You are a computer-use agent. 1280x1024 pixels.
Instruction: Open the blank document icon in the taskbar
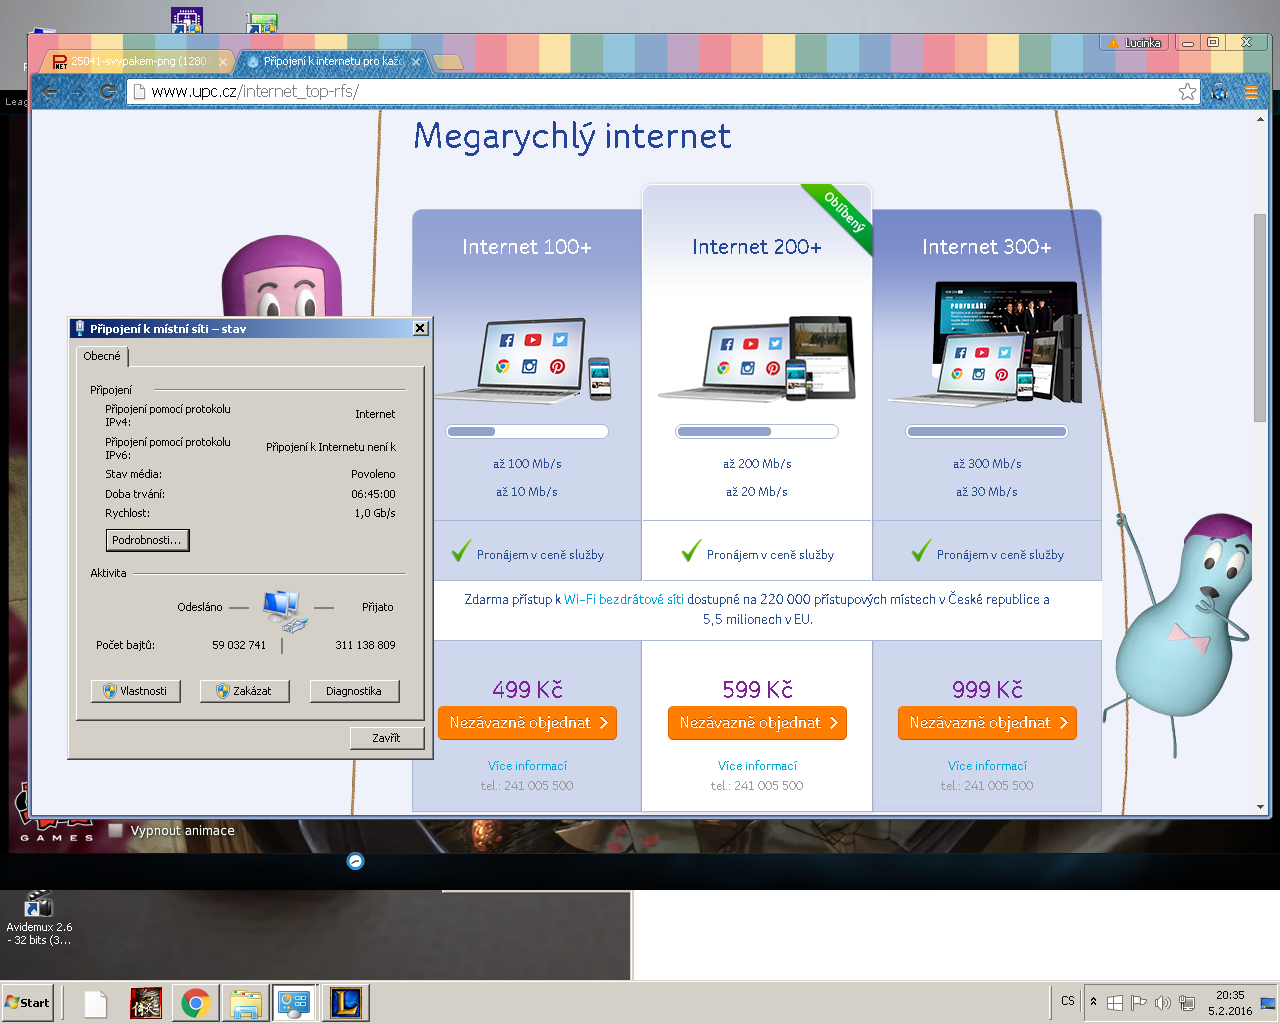click(95, 1003)
